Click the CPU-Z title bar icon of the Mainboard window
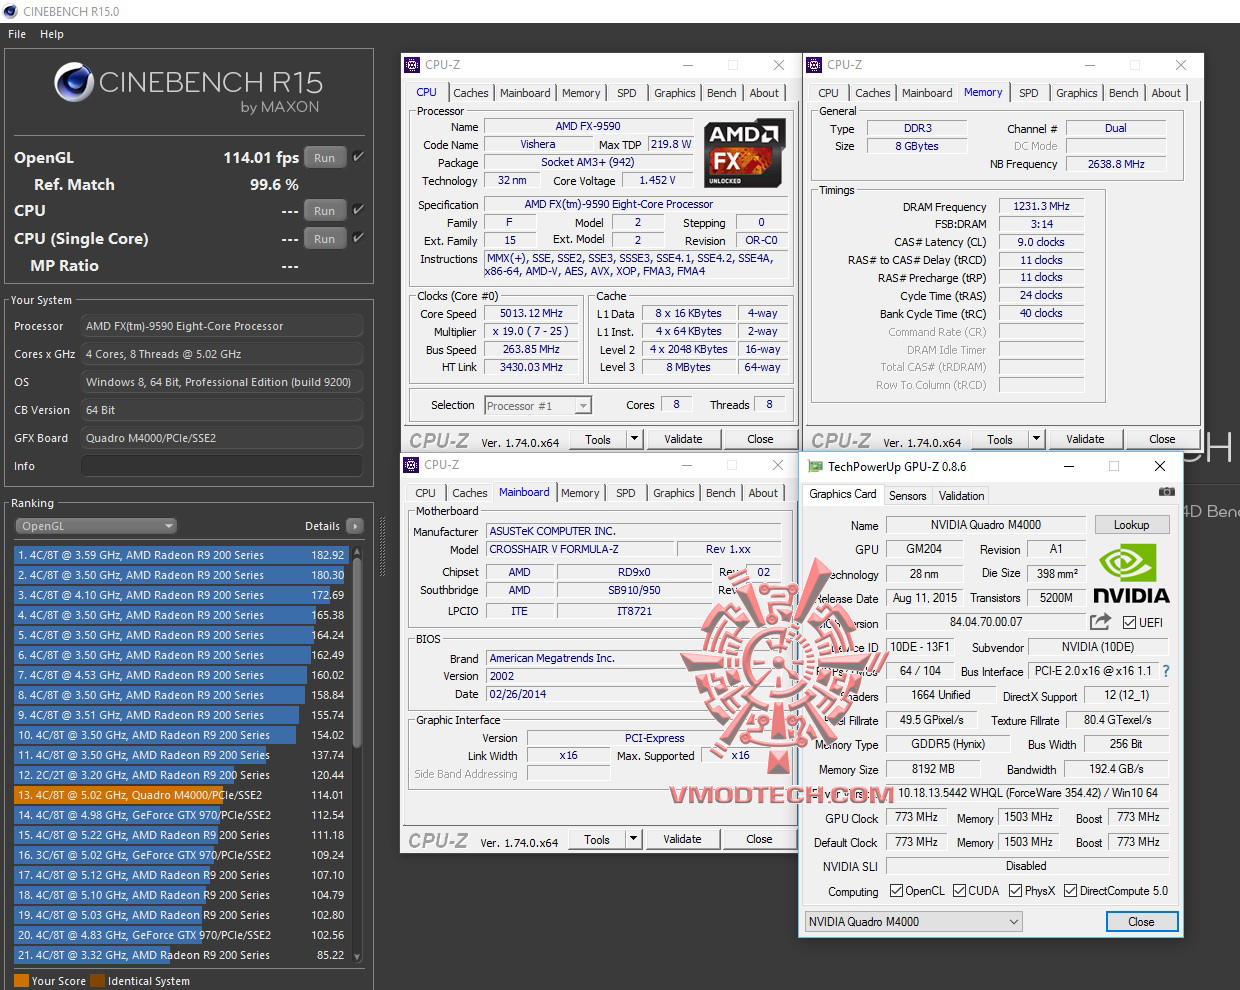 [411, 465]
